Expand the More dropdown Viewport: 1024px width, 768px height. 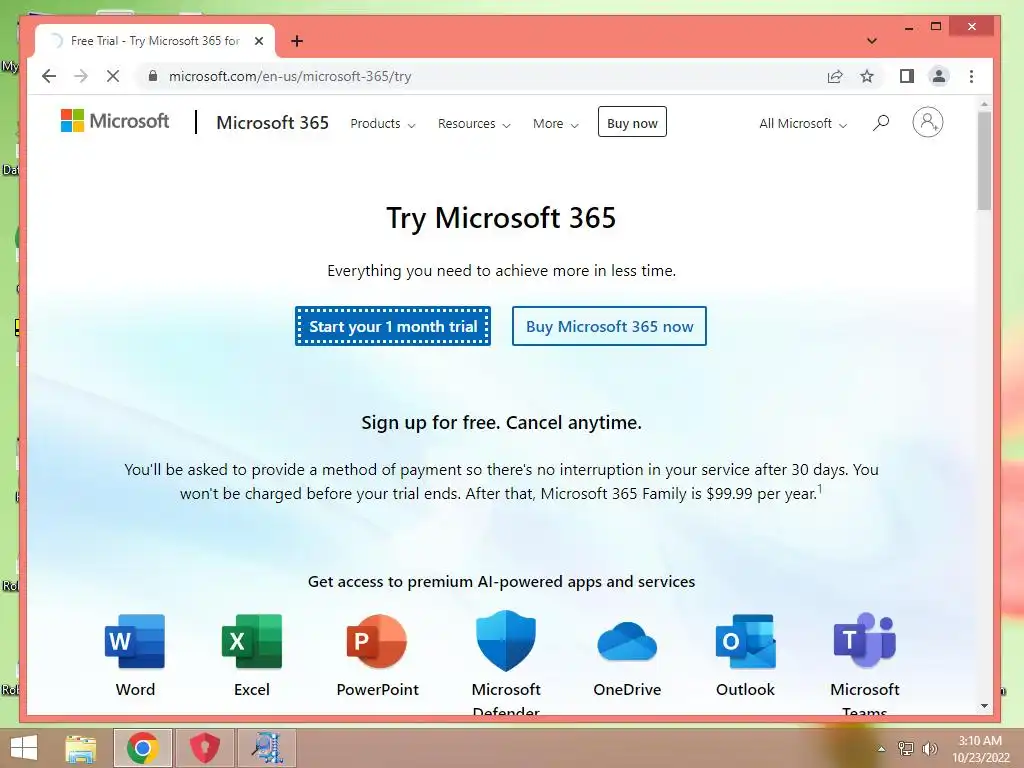556,123
